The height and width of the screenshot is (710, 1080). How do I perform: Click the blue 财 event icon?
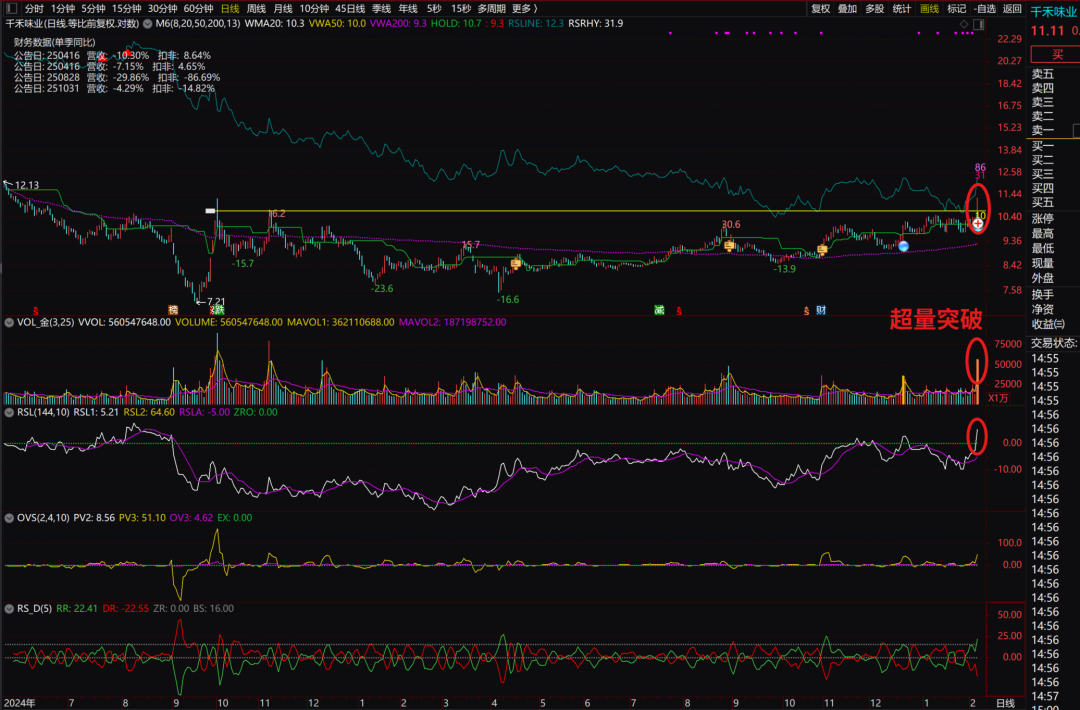[x=821, y=311]
